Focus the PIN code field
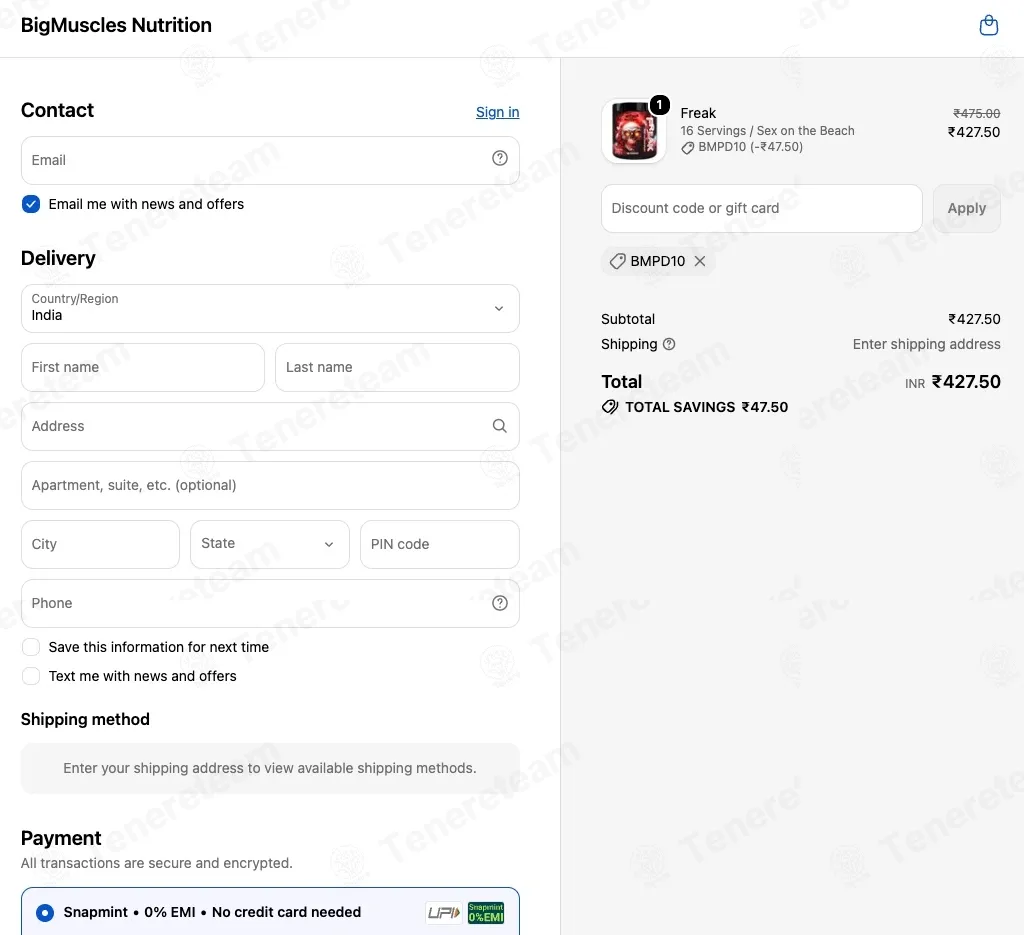The height and width of the screenshot is (935, 1024). [x=440, y=544]
